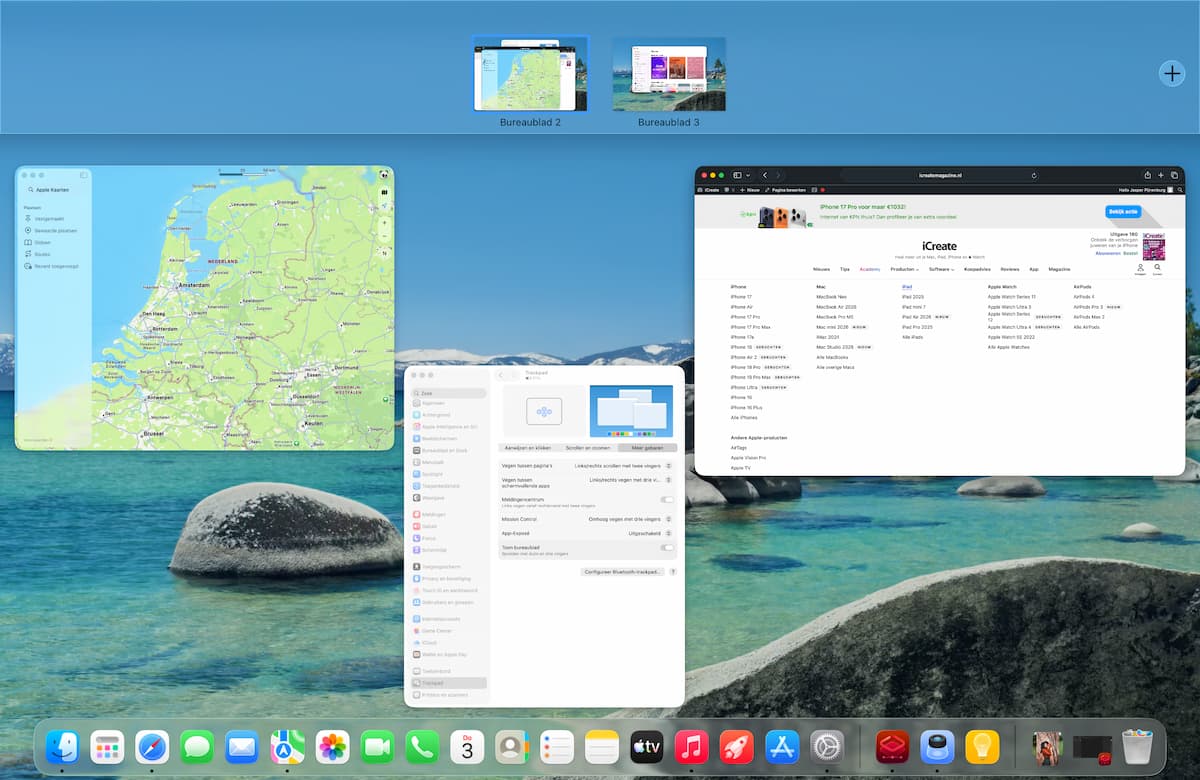Go back in Safari window

click(x=765, y=175)
